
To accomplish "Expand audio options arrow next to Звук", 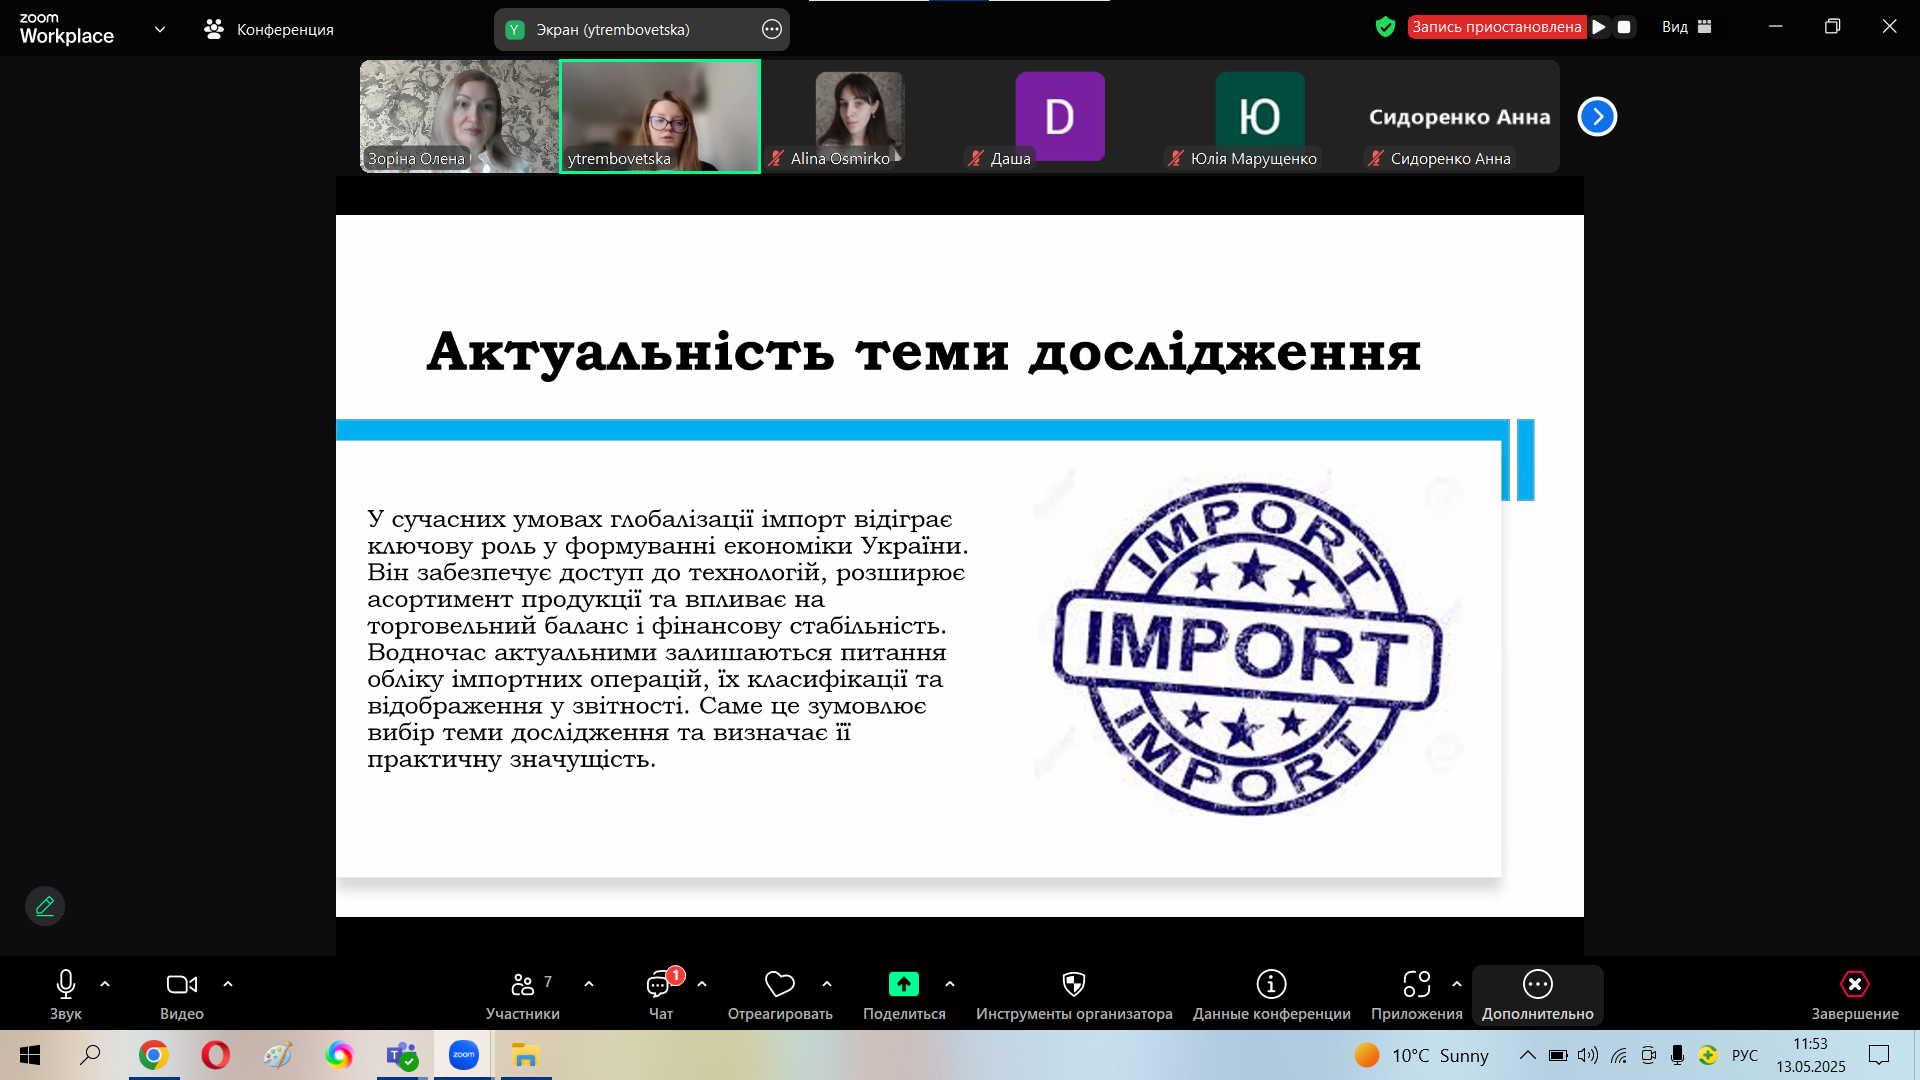I will click(x=105, y=985).
